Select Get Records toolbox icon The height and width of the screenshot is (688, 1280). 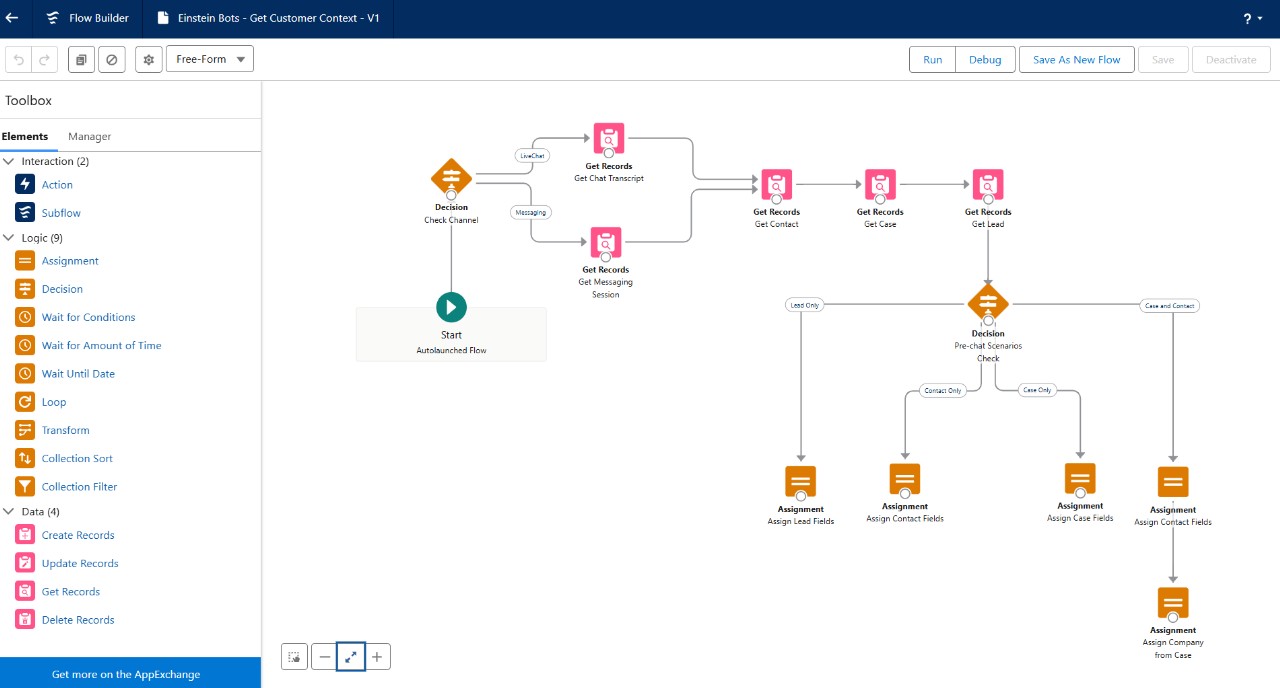(x=25, y=591)
